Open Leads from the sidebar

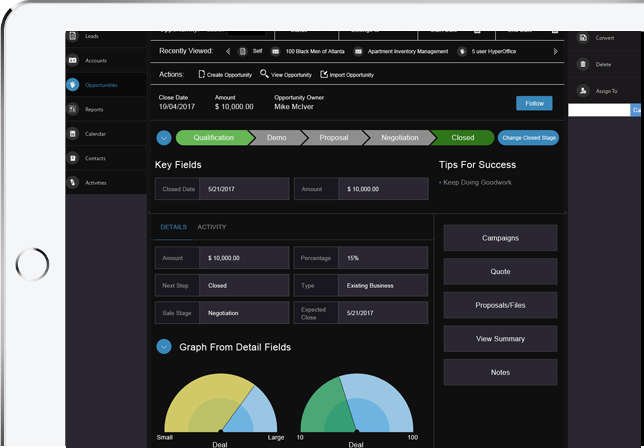[x=73, y=37]
